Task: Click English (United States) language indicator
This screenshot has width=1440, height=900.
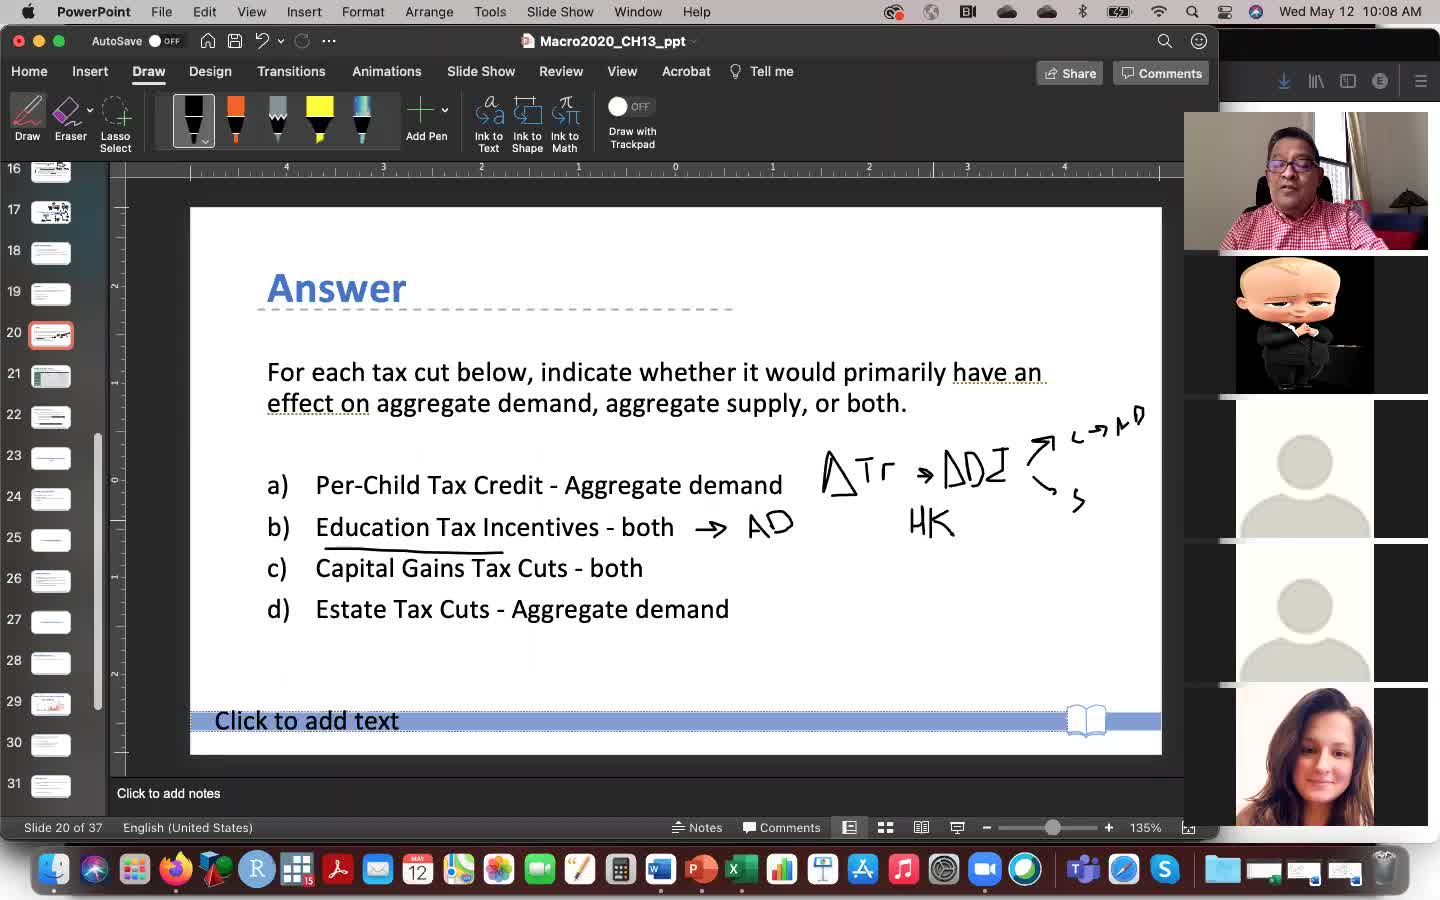Action: click(x=188, y=828)
